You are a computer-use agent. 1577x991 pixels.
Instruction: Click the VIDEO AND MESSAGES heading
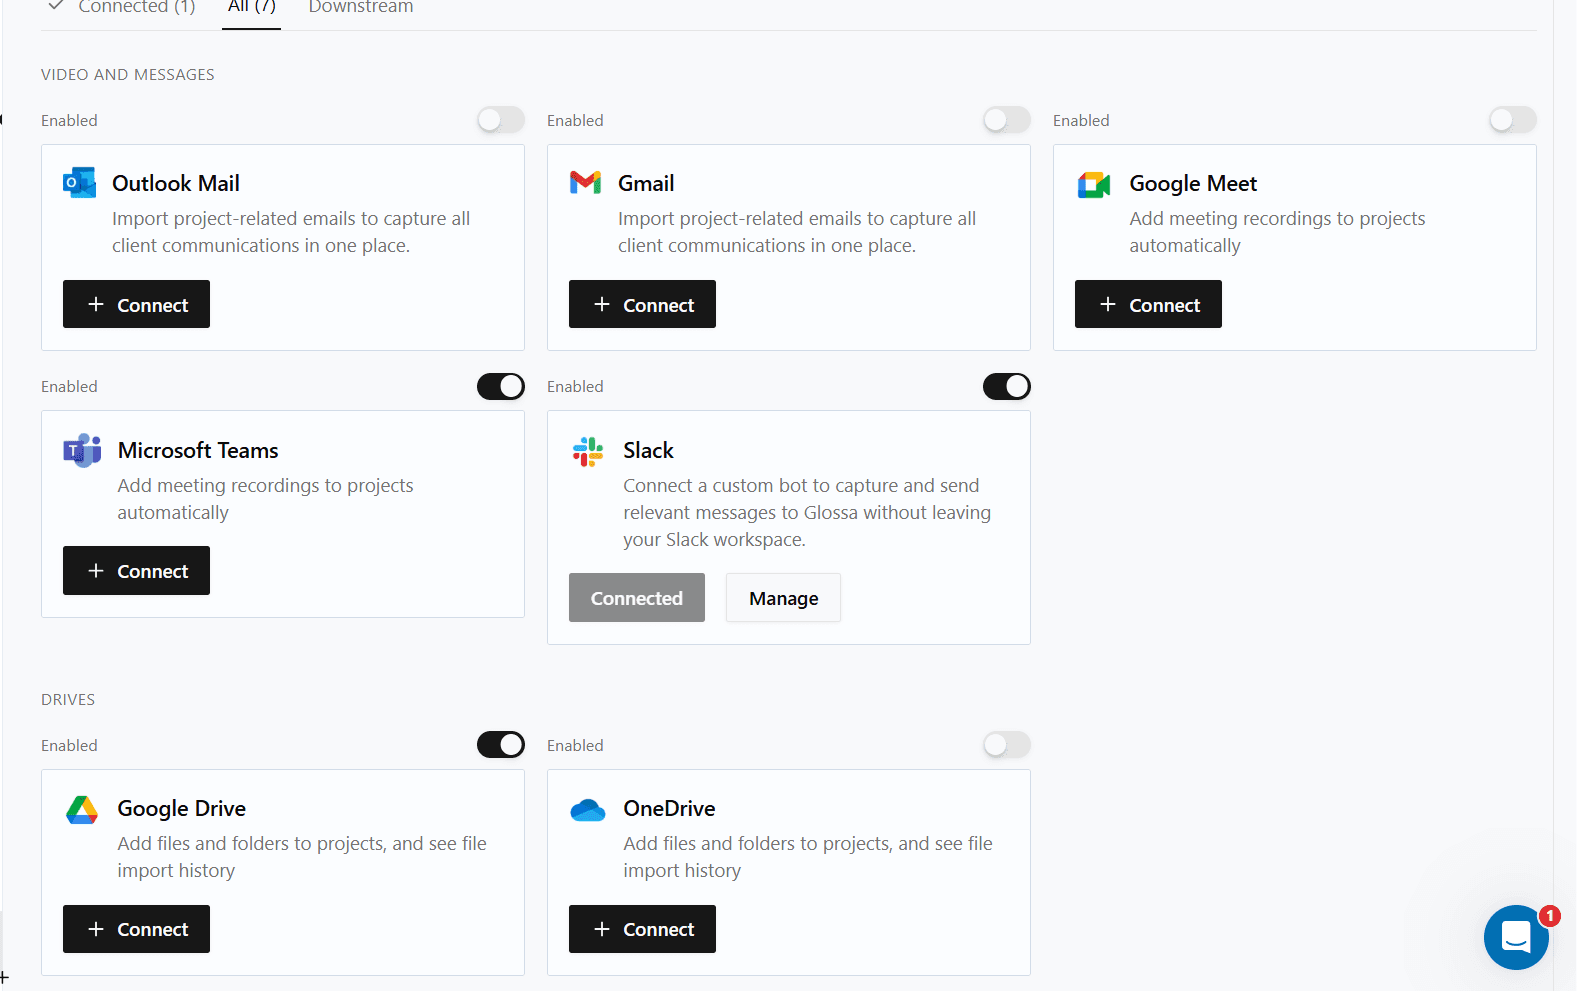click(x=128, y=74)
